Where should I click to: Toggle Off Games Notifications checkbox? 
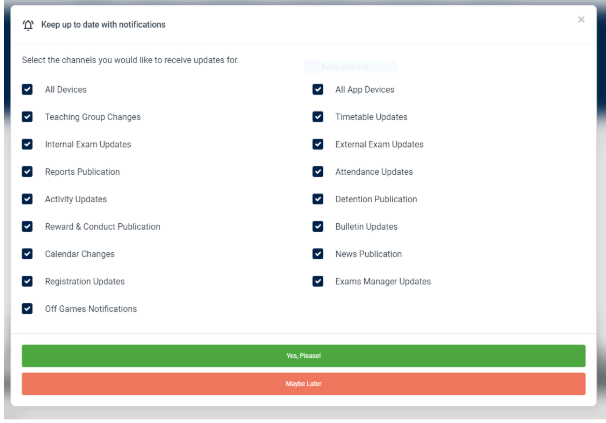[x=28, y=309]
